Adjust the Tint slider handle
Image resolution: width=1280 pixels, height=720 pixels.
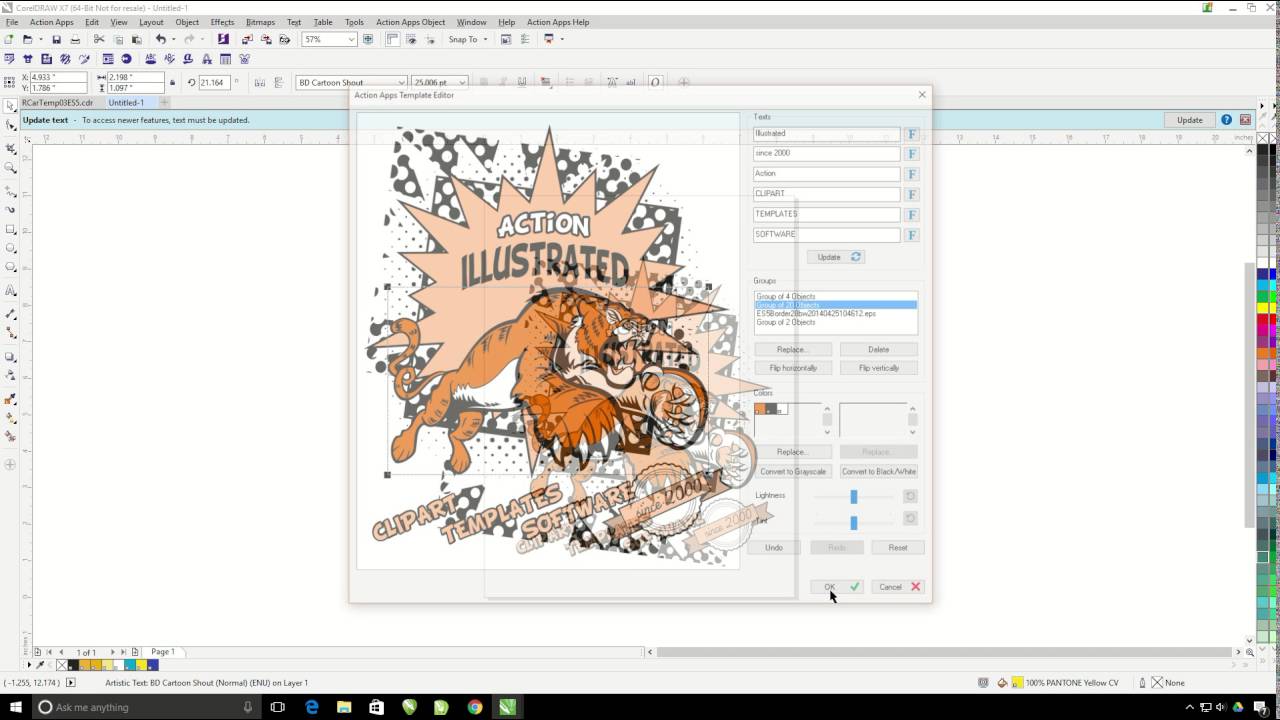[x=854, y=522]
